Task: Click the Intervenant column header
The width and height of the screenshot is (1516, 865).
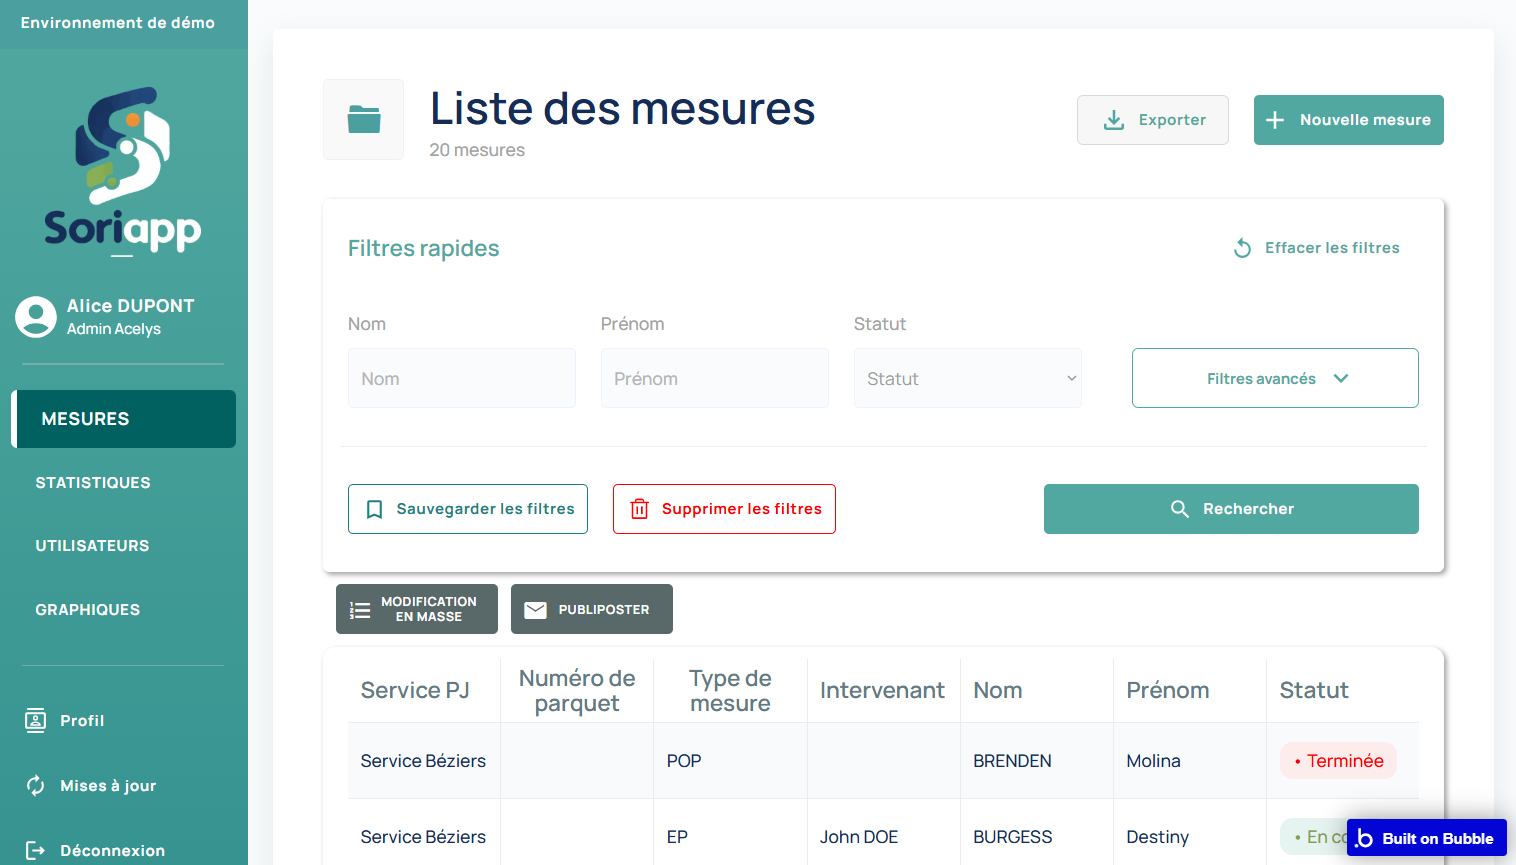Action: pos(882,690)
